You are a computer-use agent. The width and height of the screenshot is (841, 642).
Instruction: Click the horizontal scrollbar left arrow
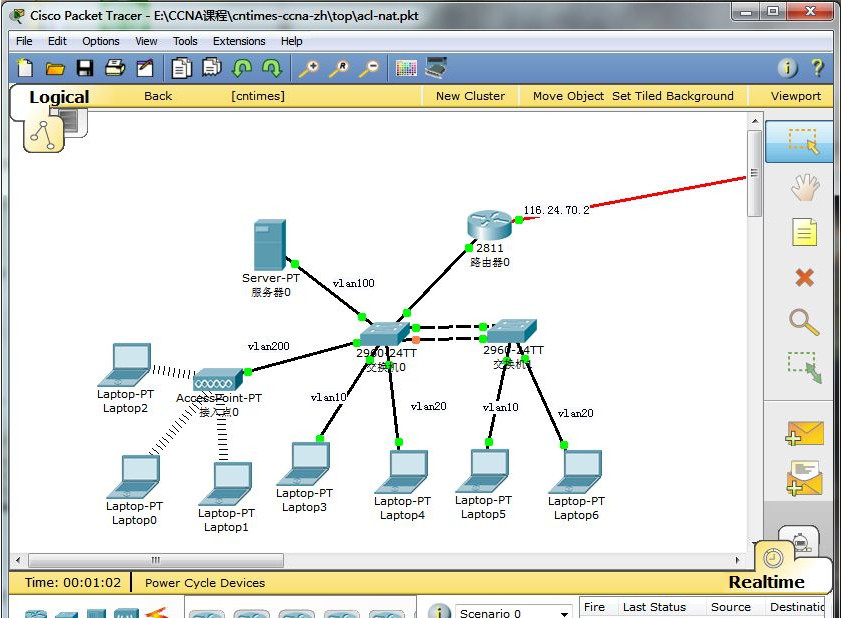pyautogui.click(x=18, y=560)
